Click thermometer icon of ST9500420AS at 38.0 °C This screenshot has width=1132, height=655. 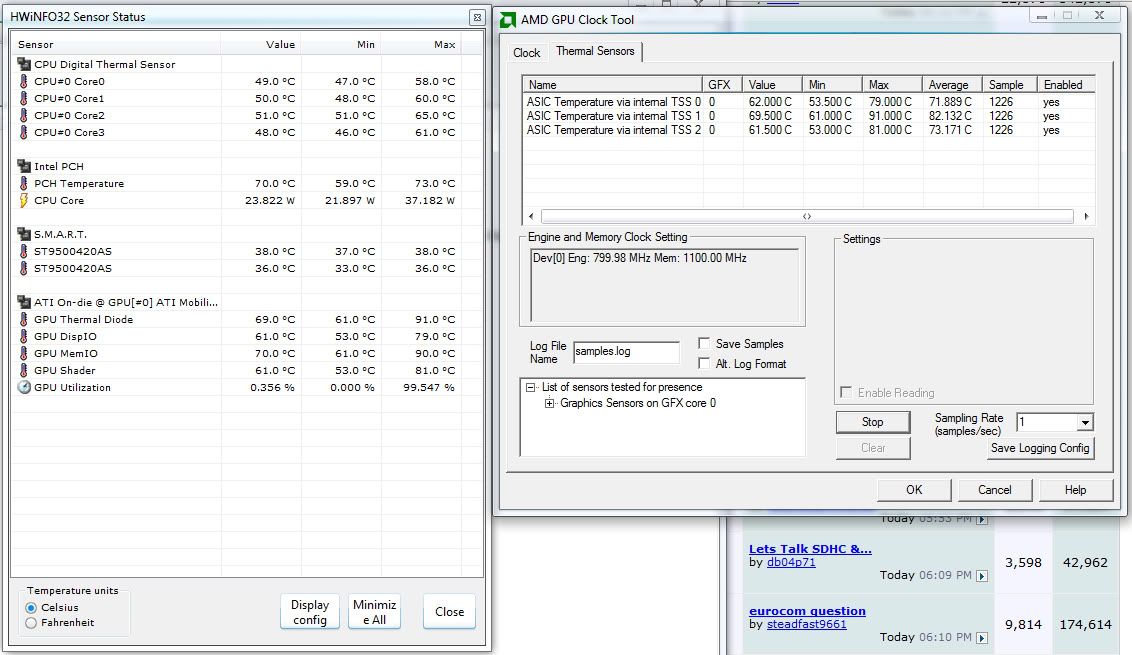click(24, 251)
